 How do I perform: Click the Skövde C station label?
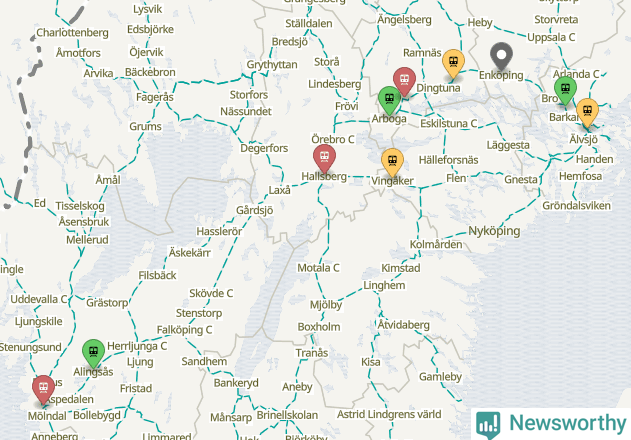211,293
